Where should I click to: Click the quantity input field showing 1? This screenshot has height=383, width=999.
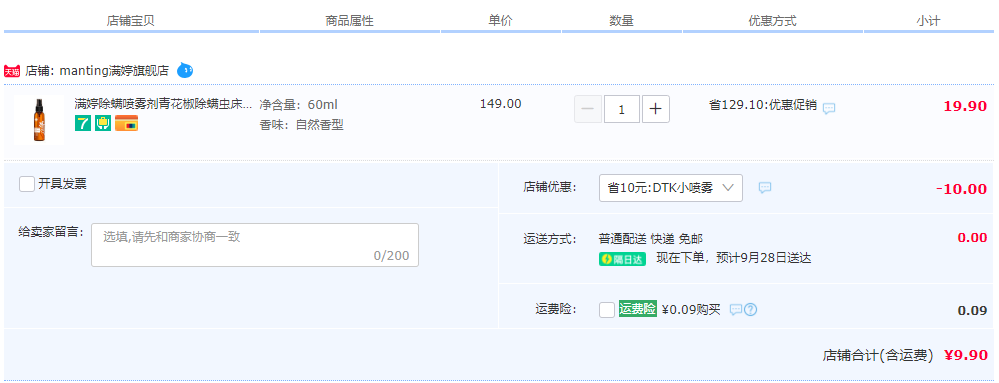pyautogui.click(x=622, y=110)
